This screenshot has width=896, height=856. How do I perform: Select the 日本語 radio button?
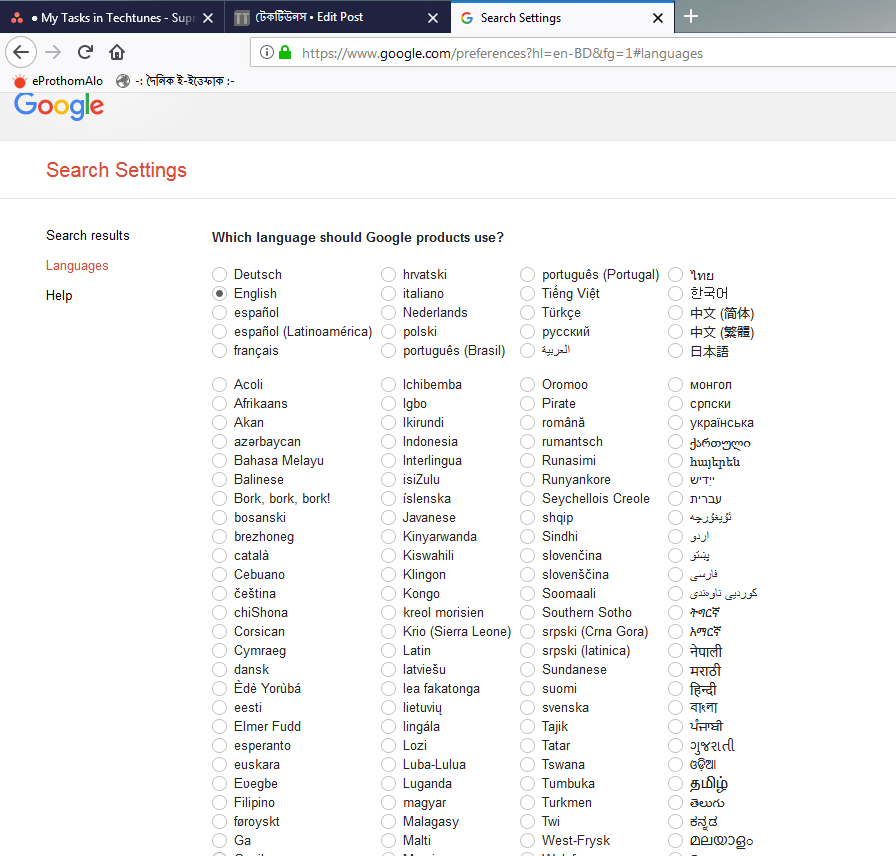675,350
